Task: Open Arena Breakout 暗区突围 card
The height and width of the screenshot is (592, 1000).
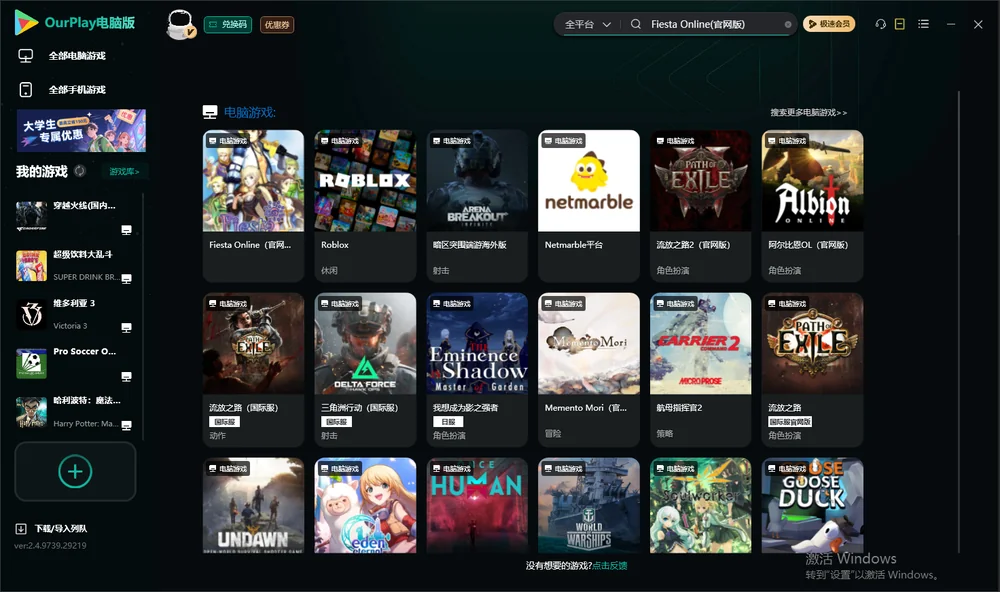Action: 477,205
